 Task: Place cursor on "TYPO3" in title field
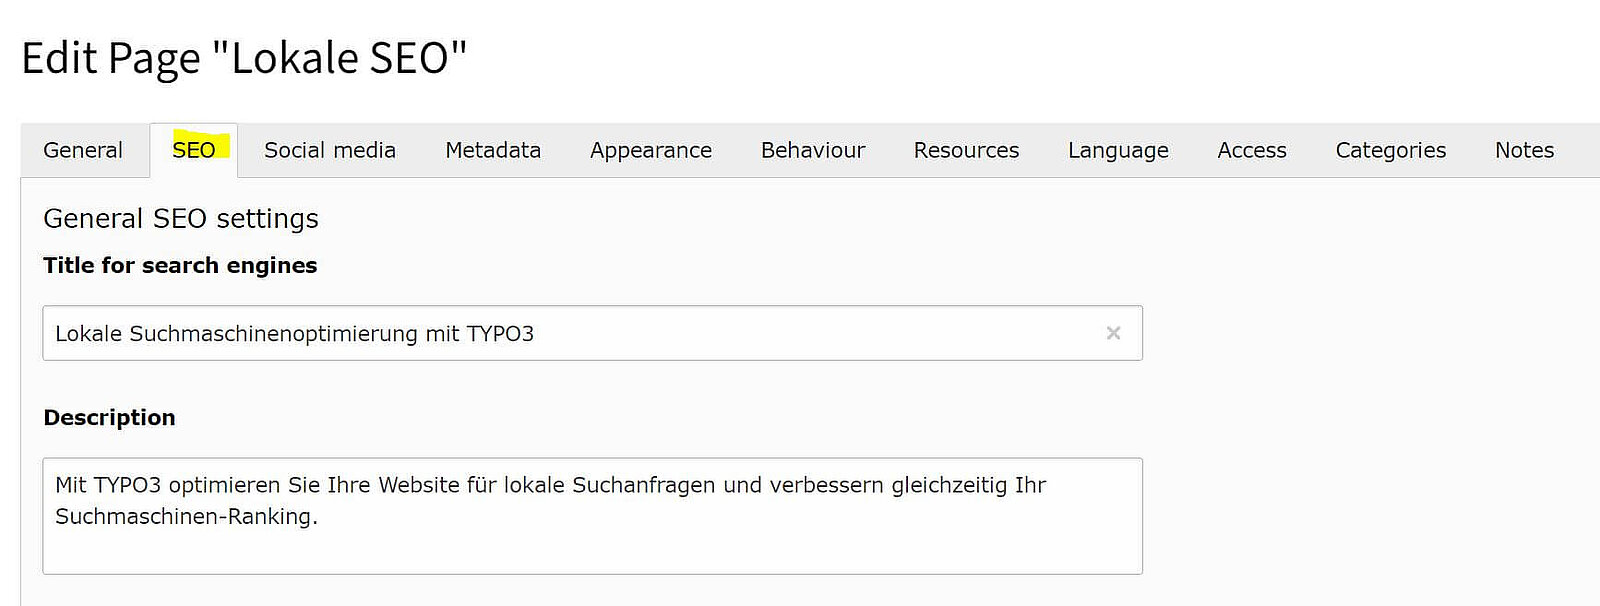500,334
